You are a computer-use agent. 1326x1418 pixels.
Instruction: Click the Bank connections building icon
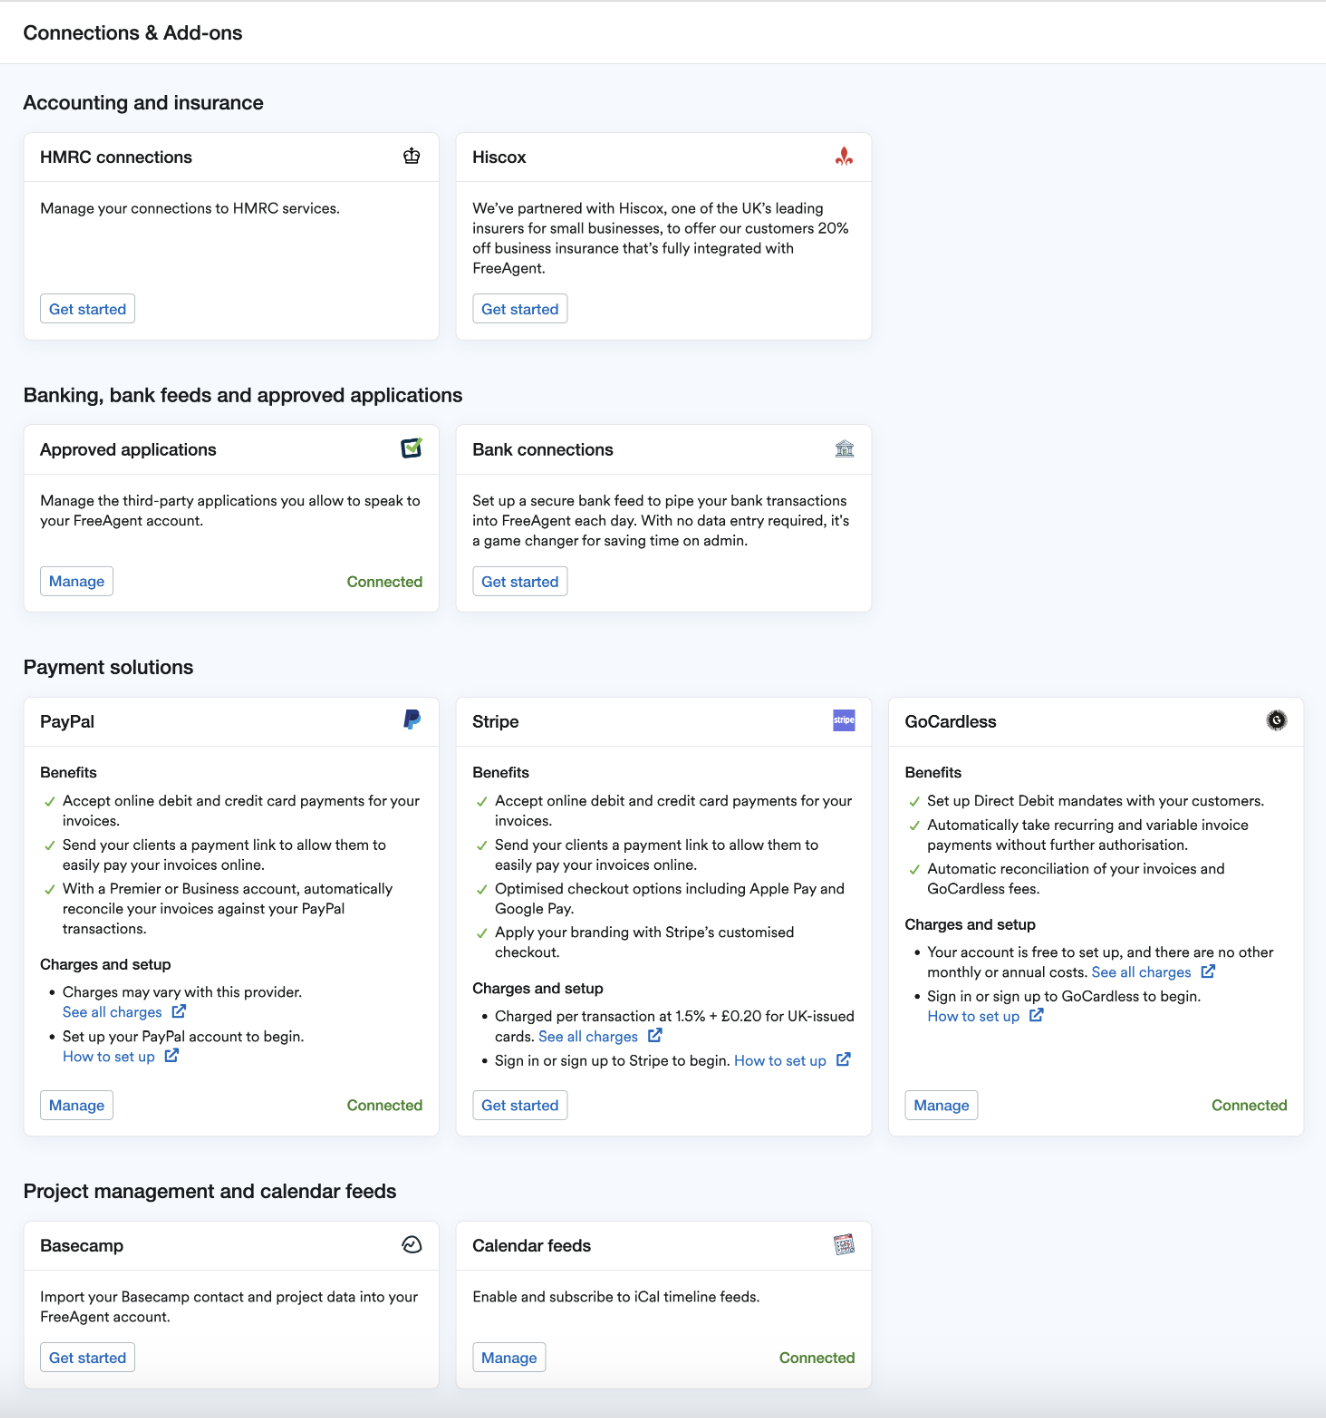tap(844, 449)
